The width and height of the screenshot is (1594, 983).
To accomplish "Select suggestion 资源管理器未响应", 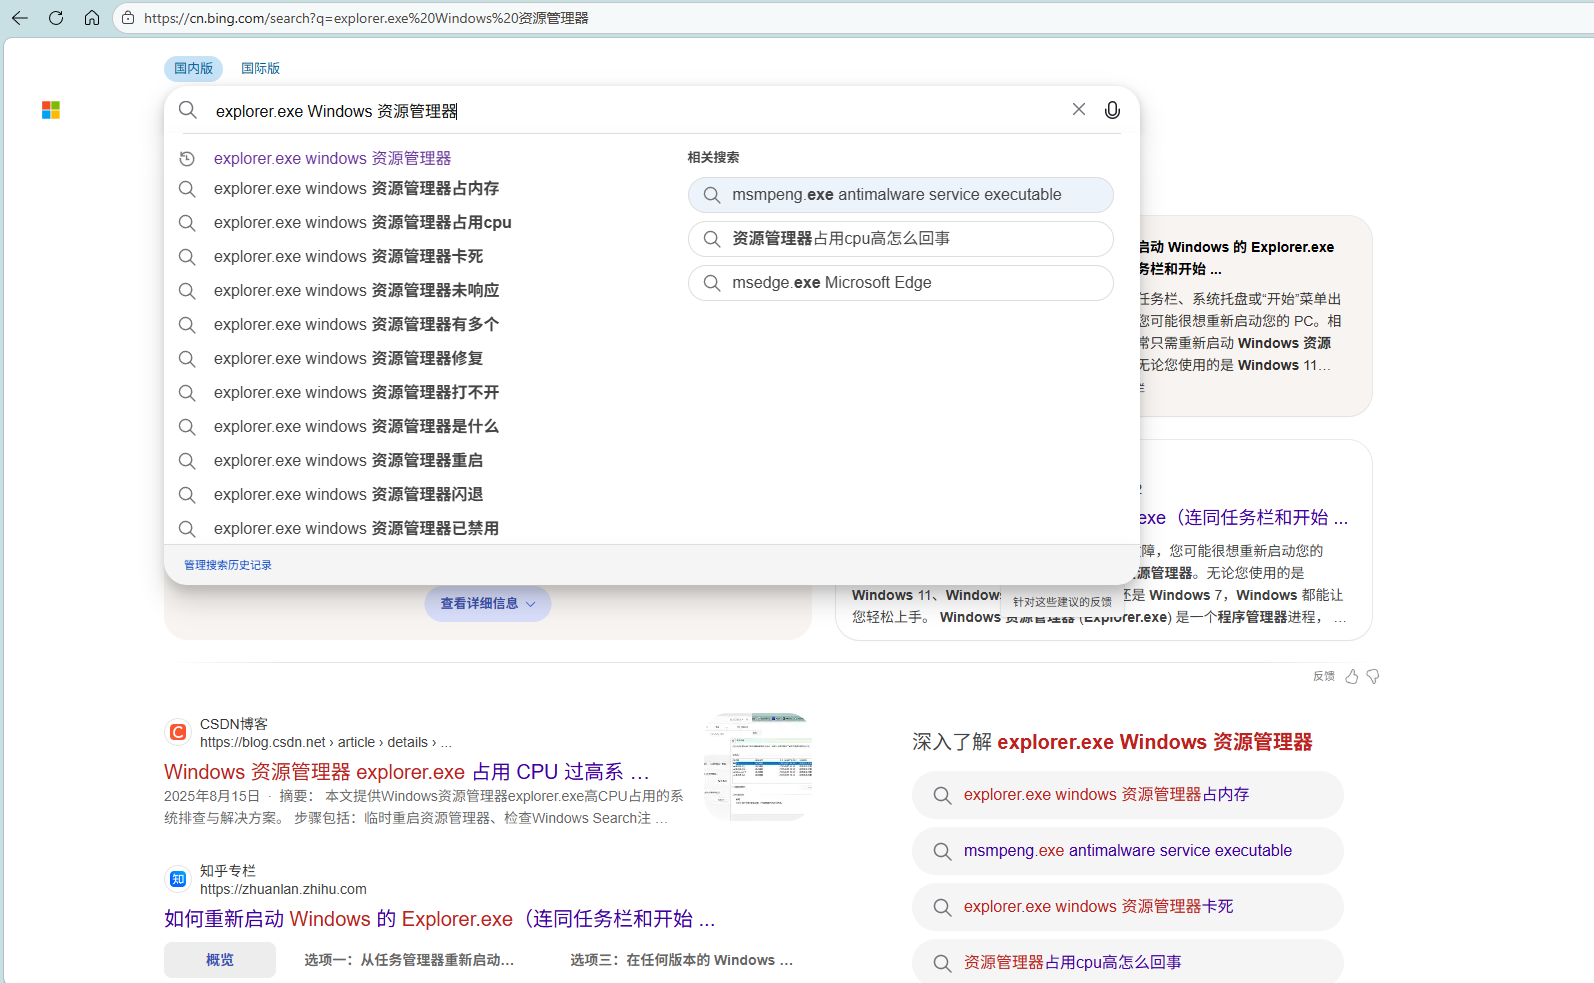I will (x=356, y=290).
